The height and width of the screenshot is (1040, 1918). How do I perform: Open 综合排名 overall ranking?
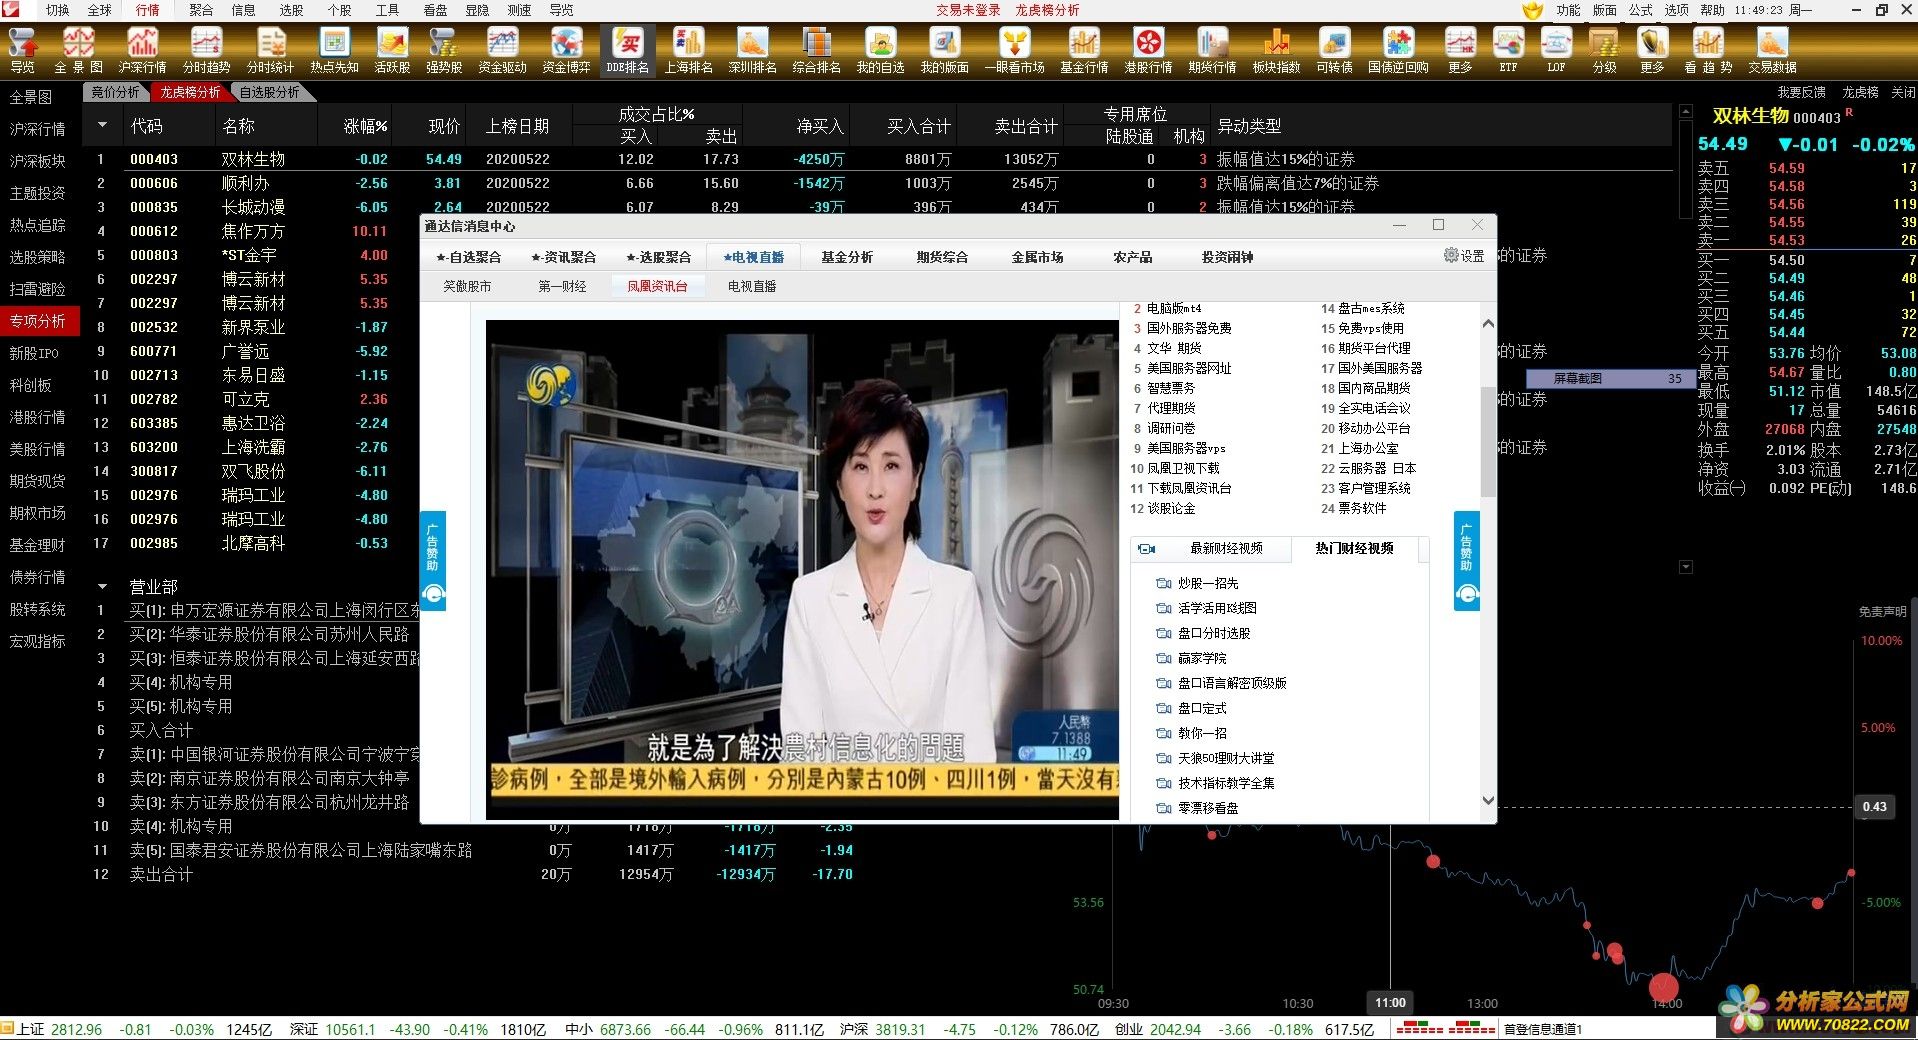[816, 50]
